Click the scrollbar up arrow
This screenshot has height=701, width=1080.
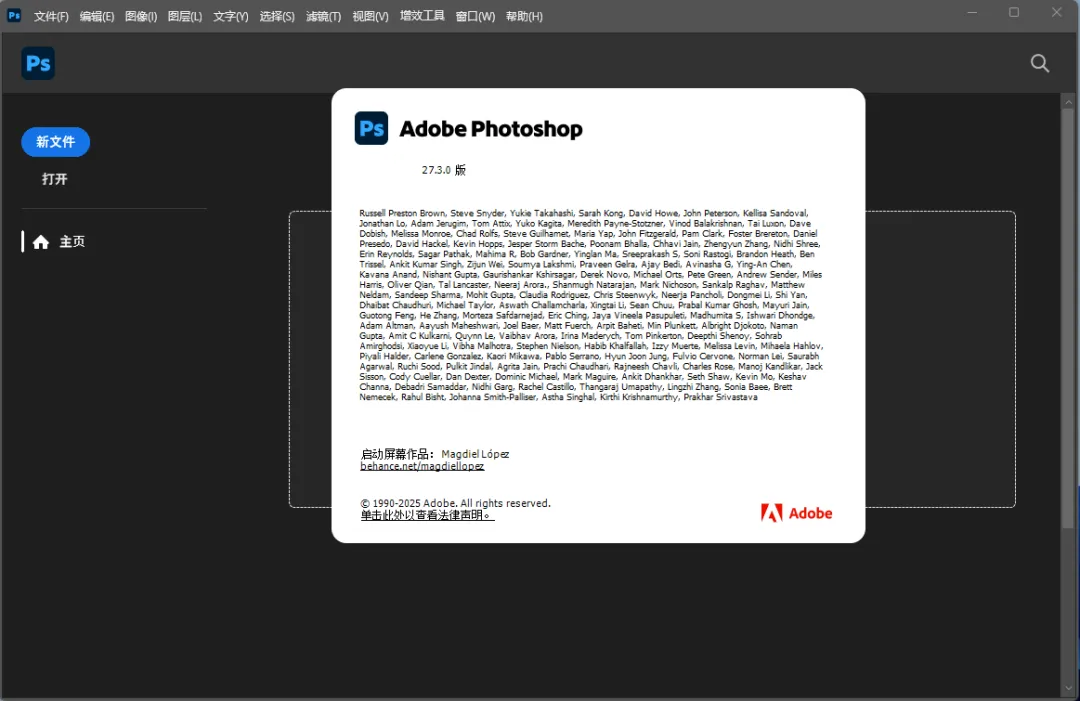click(1068, 101)
